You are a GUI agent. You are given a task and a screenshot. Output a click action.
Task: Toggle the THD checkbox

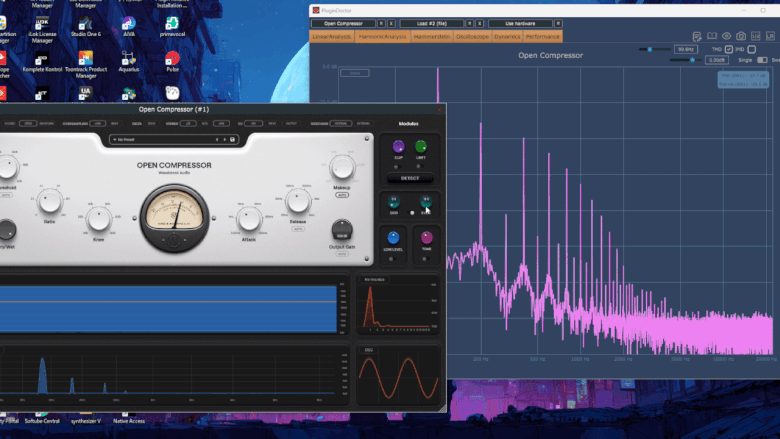[729, 49]
